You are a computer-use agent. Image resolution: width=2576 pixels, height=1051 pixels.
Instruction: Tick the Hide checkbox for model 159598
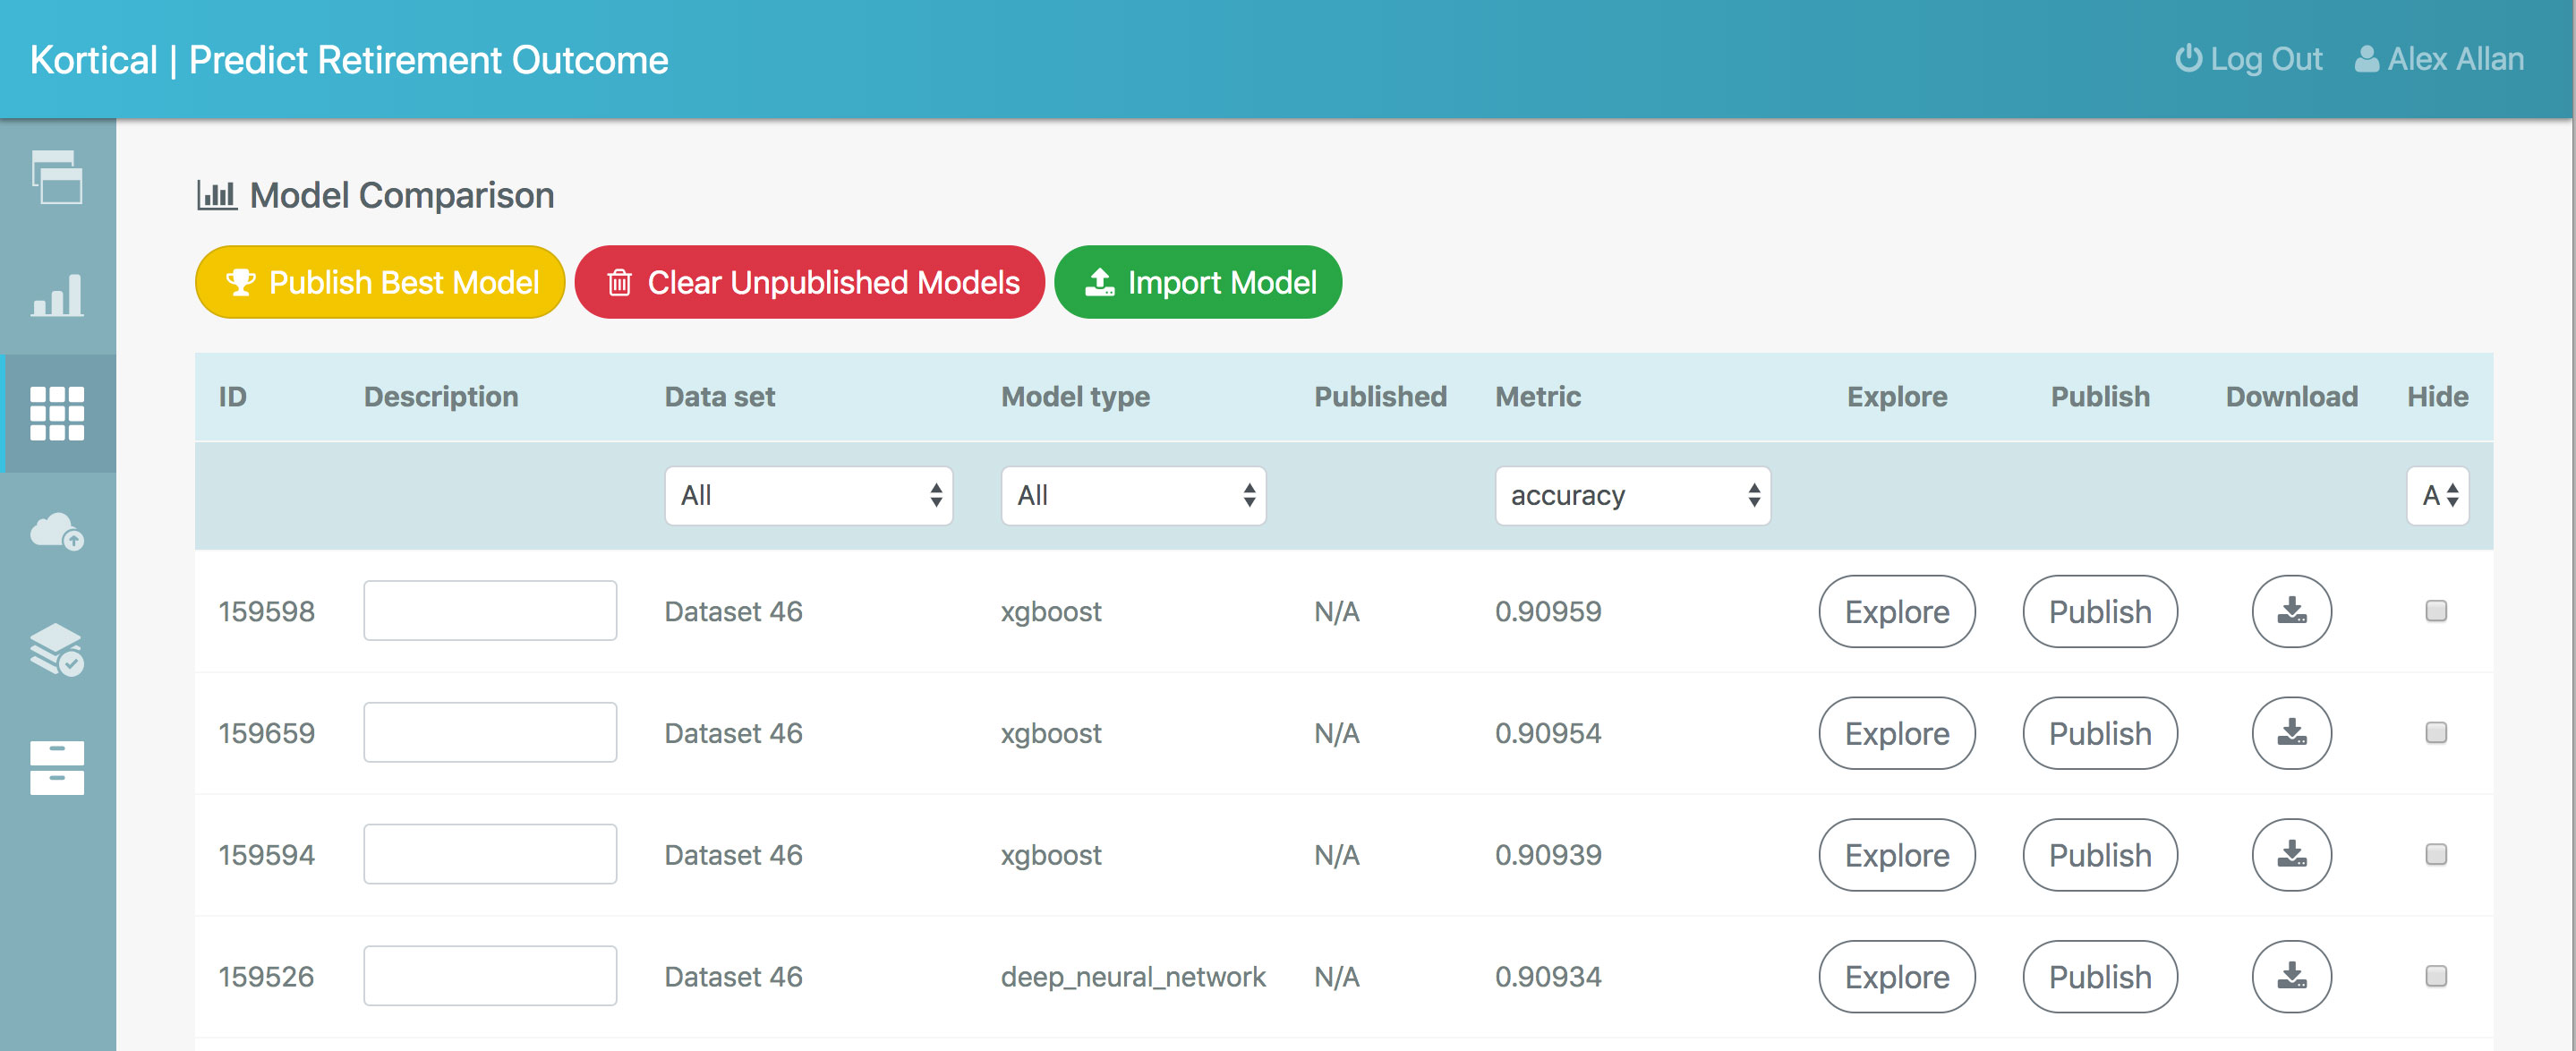coord(2436,610)
